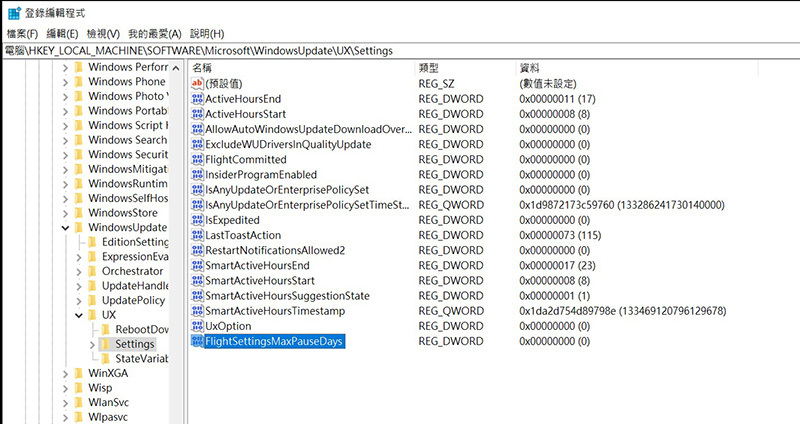Click the WinXGA folder icon
Viewport: 800px width, 424px height.
[x=79, y=373]
